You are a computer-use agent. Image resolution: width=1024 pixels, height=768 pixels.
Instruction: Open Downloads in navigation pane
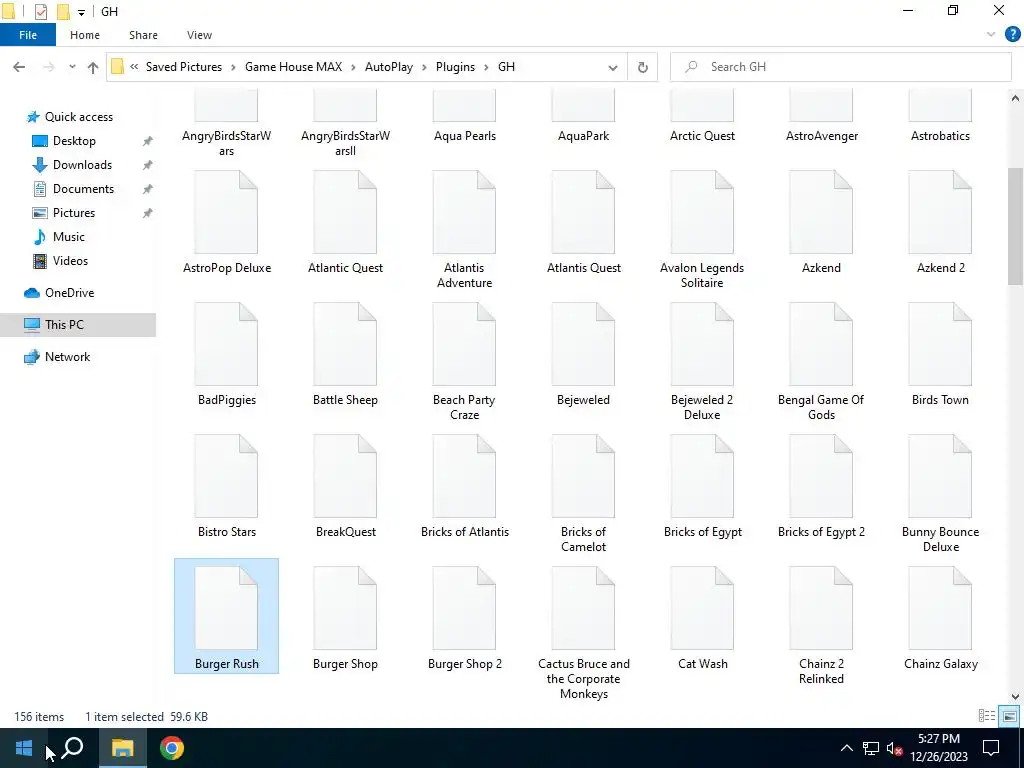(82, 165)
